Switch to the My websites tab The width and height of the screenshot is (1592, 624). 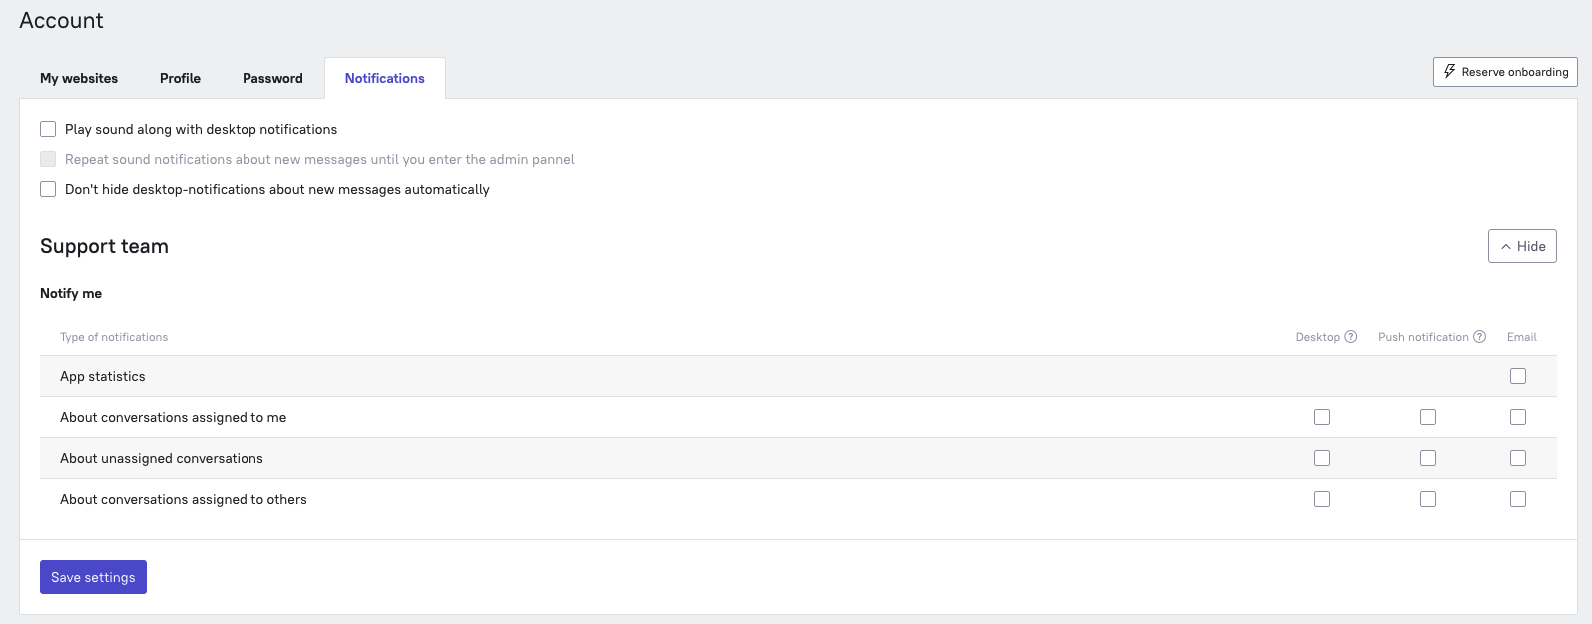79,78
